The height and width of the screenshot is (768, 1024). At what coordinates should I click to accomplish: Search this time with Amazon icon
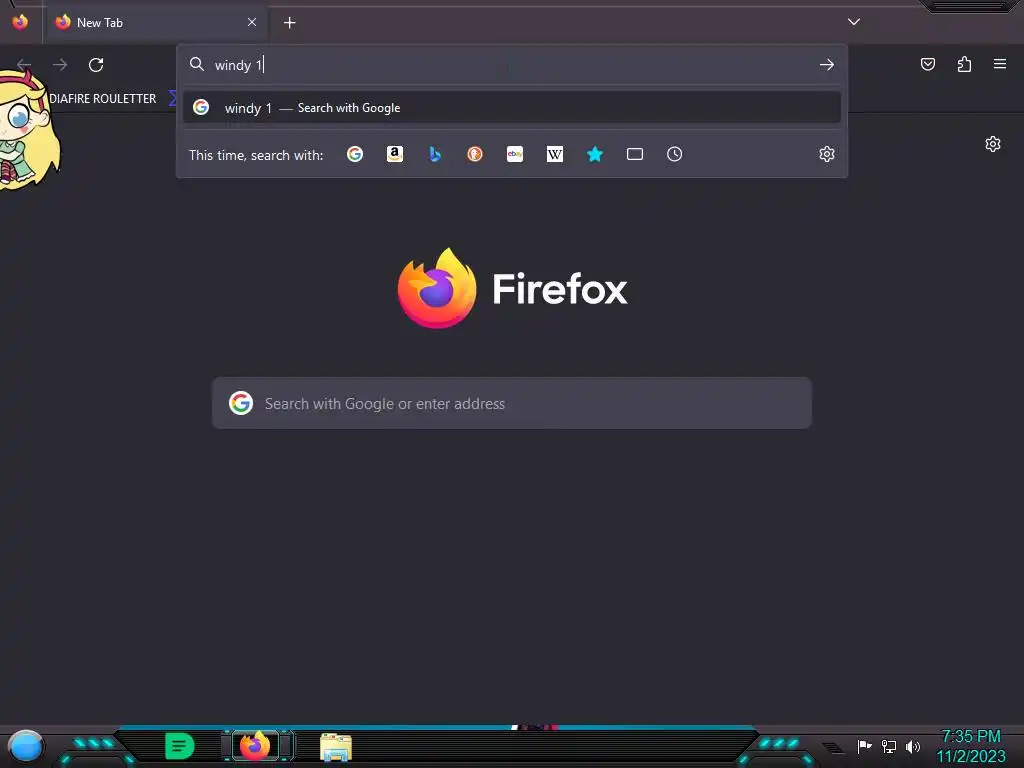[394, 154]
